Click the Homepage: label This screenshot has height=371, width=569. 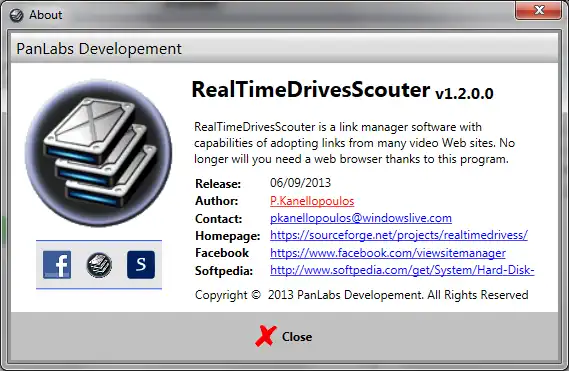pos(228,236)
